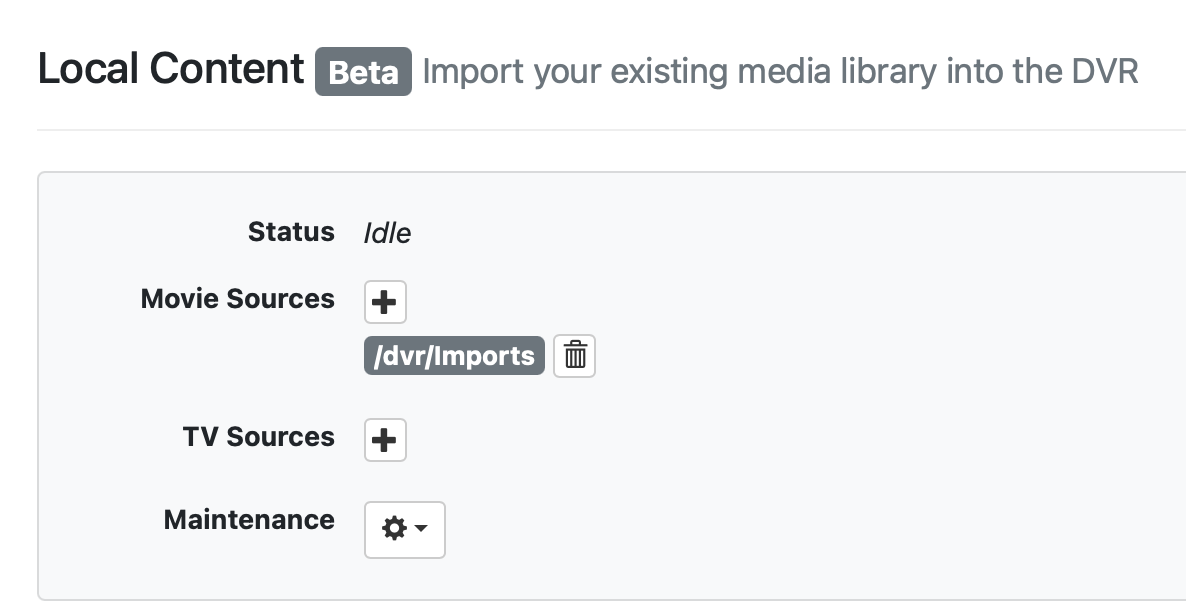Click the word "DVR" in the subtitle

click(x=1099, y=72)
